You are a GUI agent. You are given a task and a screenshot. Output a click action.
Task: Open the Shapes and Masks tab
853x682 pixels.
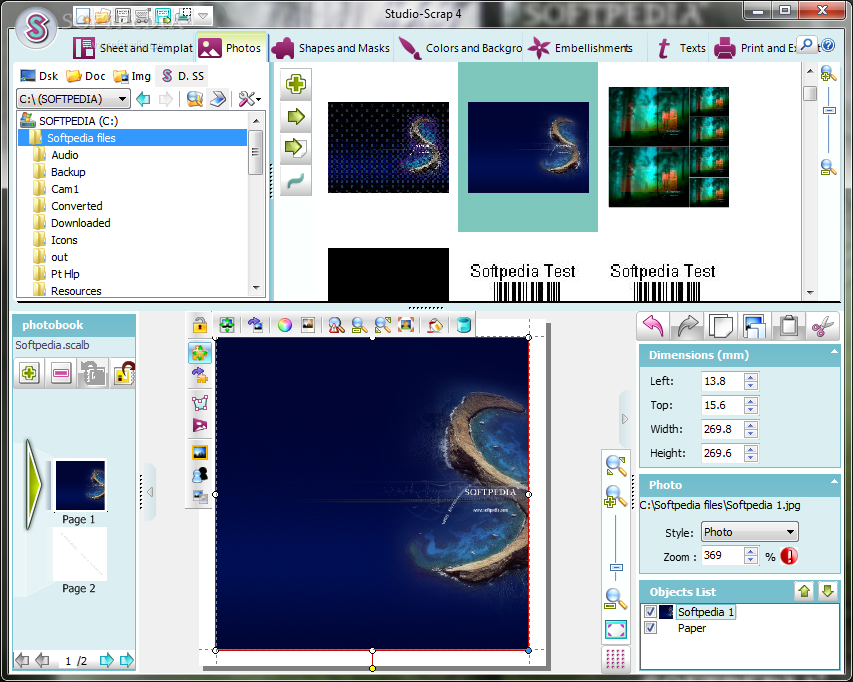coord(331,48)
